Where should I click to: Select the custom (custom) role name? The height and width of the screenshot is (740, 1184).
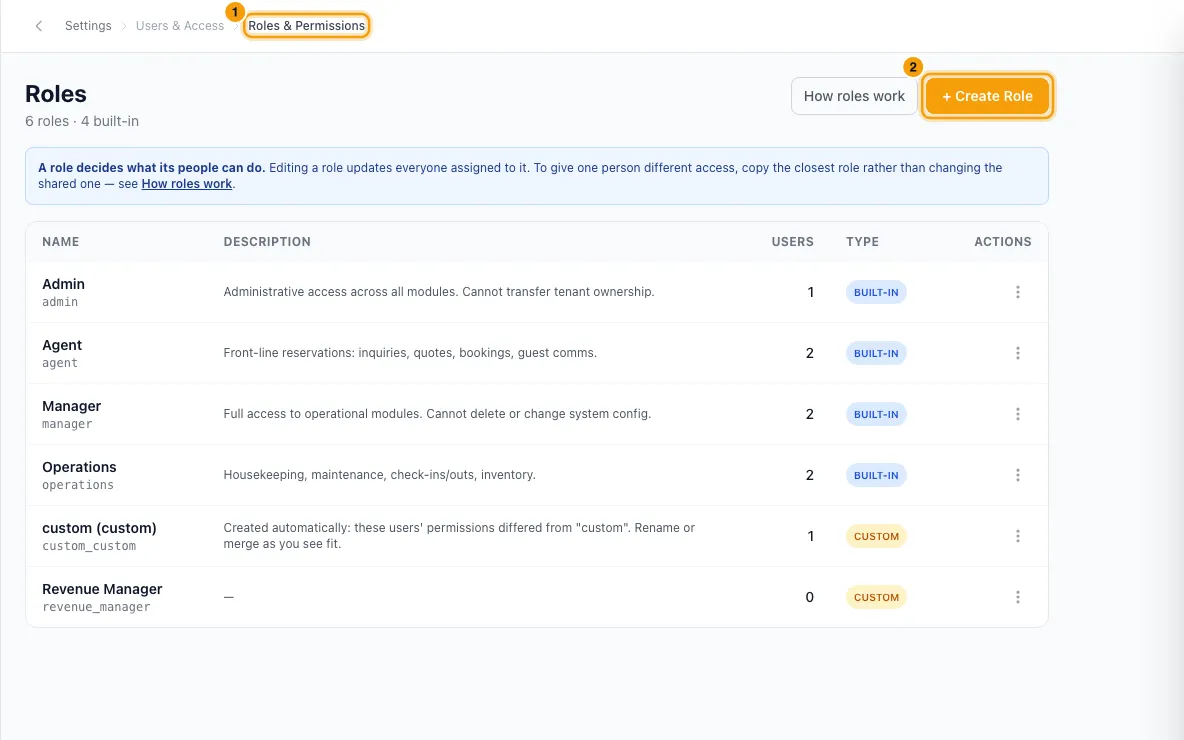99,528
